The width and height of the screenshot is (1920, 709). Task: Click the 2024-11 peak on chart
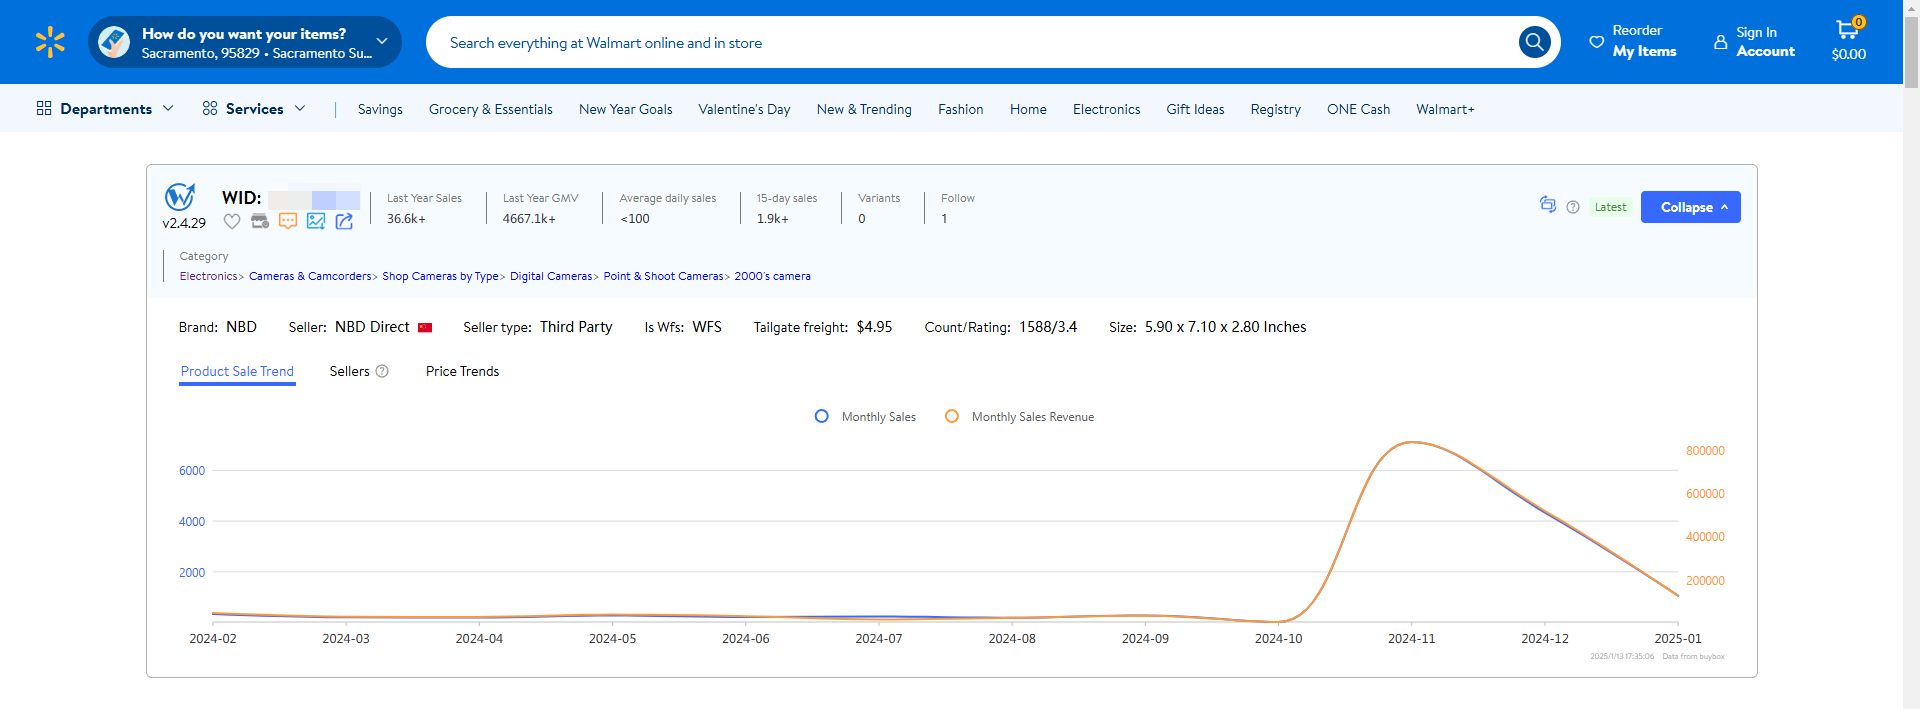click(1412, 442)
